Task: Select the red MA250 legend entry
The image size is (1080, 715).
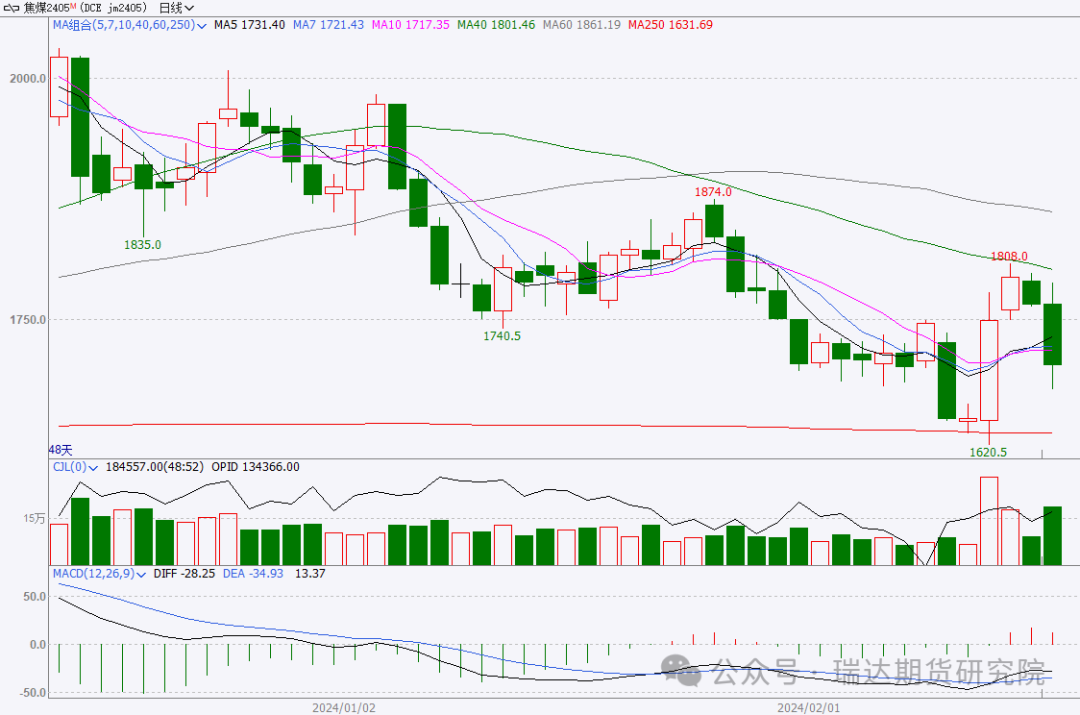Action: pos(673,24)
